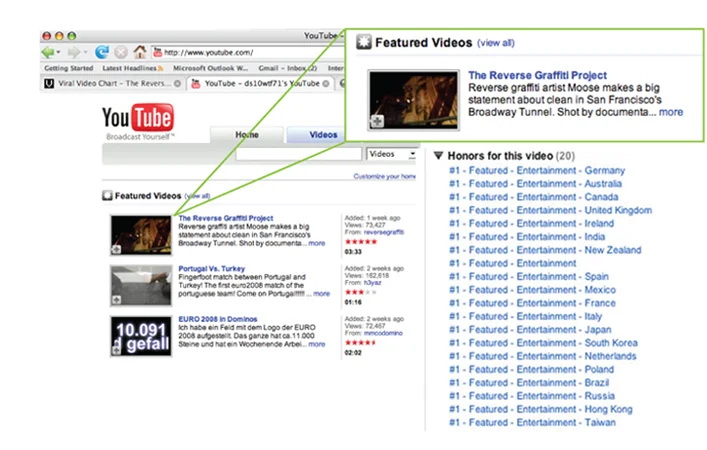
Task: Click the star icon beside enlarged Featured Videos
Action: 364,42
